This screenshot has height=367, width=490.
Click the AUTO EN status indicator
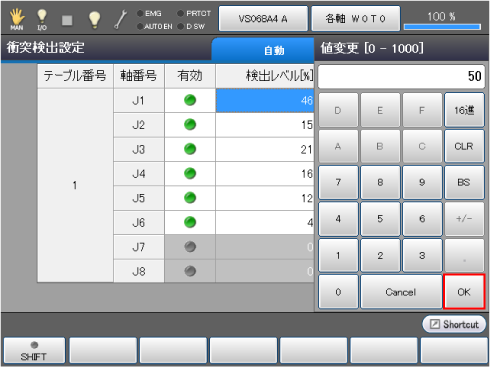pos(155,26)
